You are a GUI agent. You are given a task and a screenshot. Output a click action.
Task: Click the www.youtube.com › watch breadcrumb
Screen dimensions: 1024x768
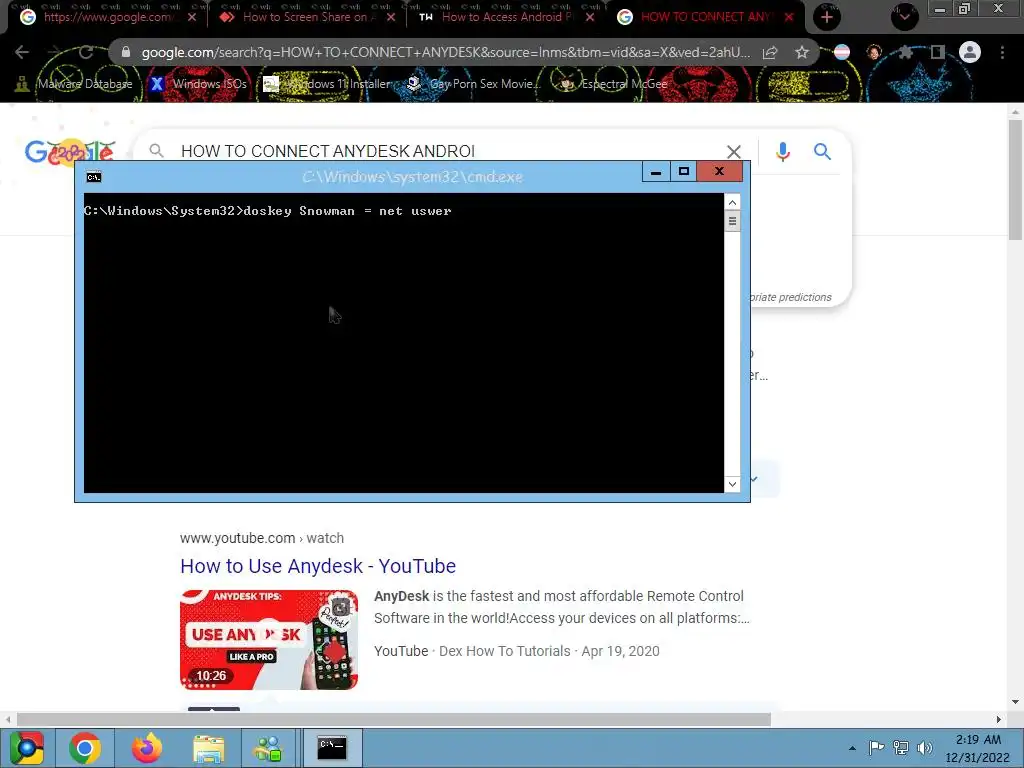point(262,538)
